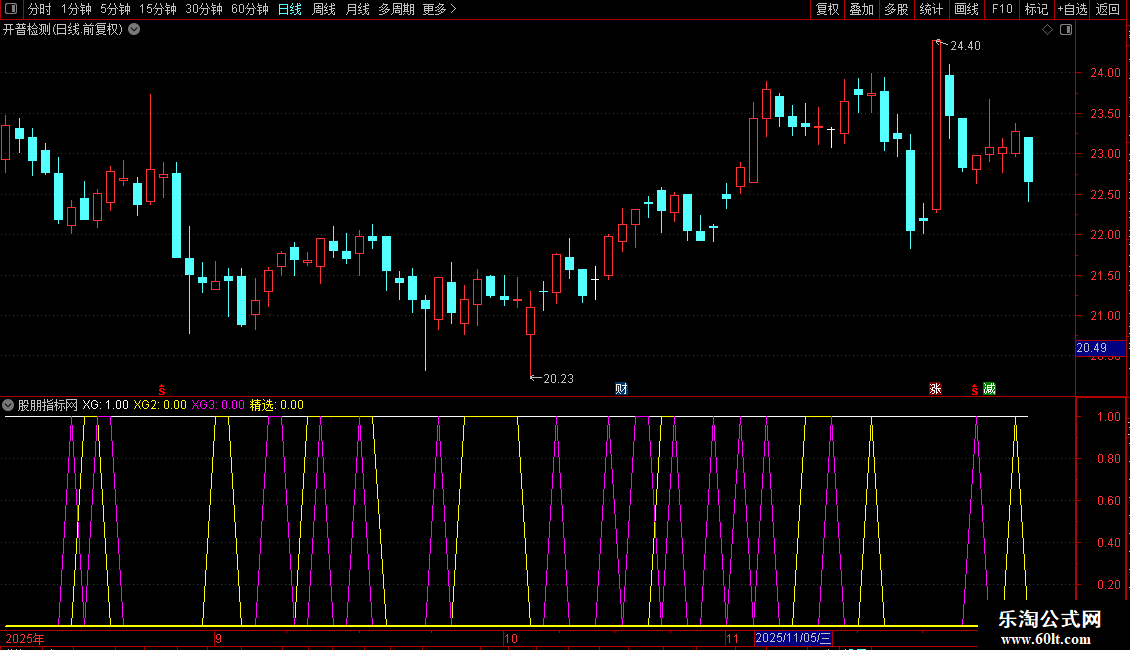Open the 多股 multi-stock view
The width and height of the screenshot is (1130, 650).
[x=896, y=9]
